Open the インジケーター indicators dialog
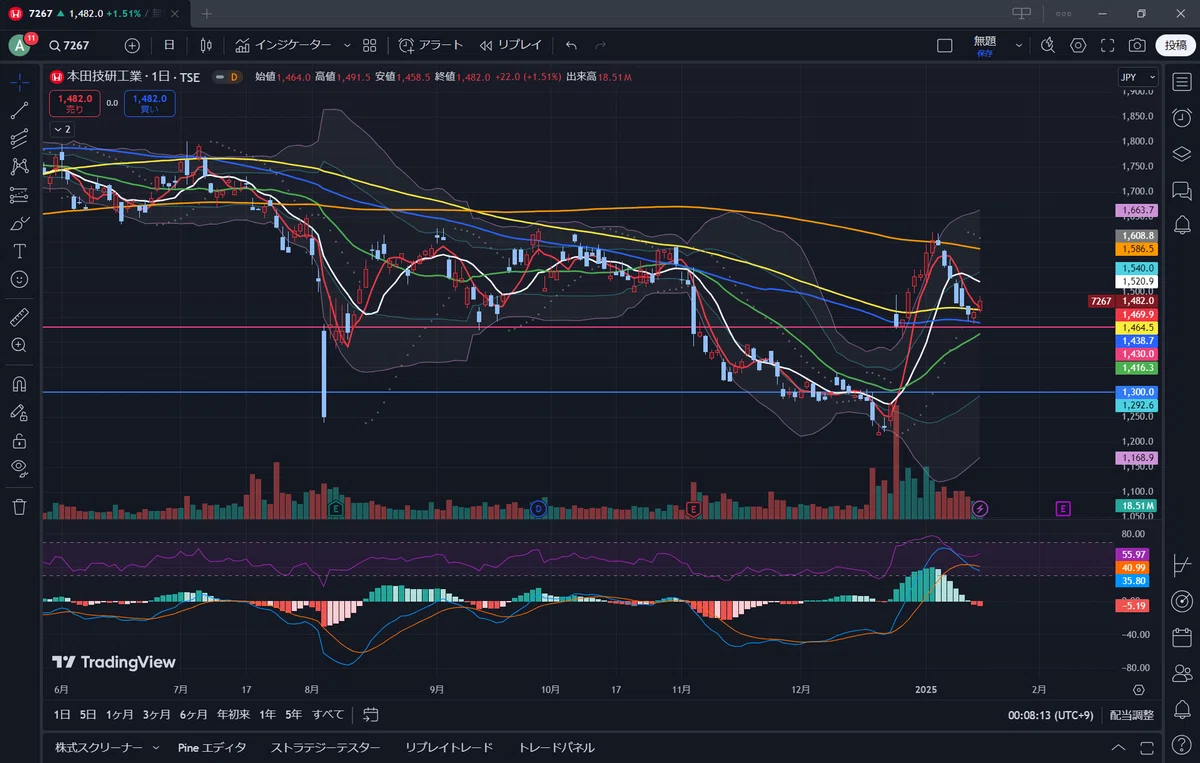 point(283,45)
